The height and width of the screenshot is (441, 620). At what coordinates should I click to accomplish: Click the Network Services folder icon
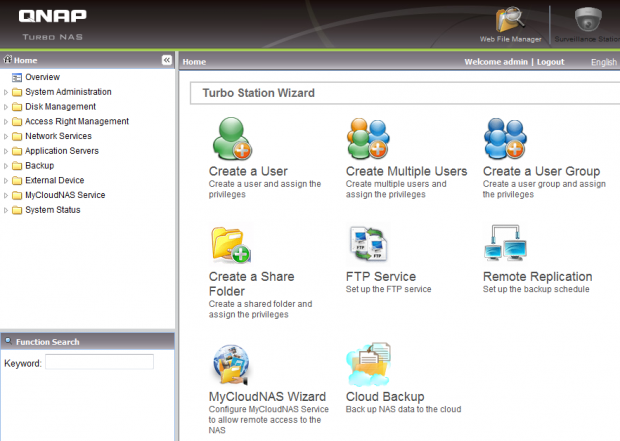pos(17,136)
